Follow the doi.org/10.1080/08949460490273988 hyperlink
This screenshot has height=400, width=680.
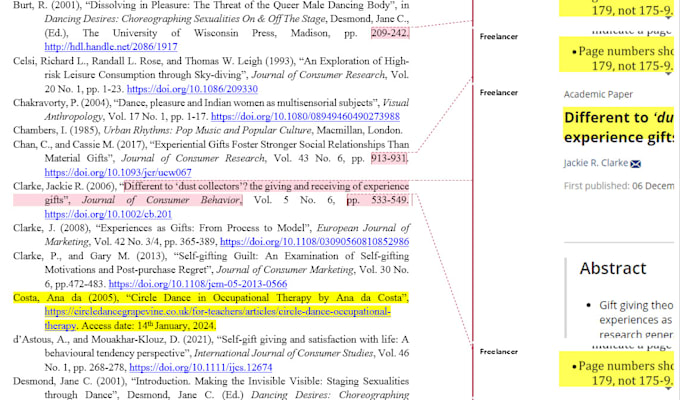305,117
